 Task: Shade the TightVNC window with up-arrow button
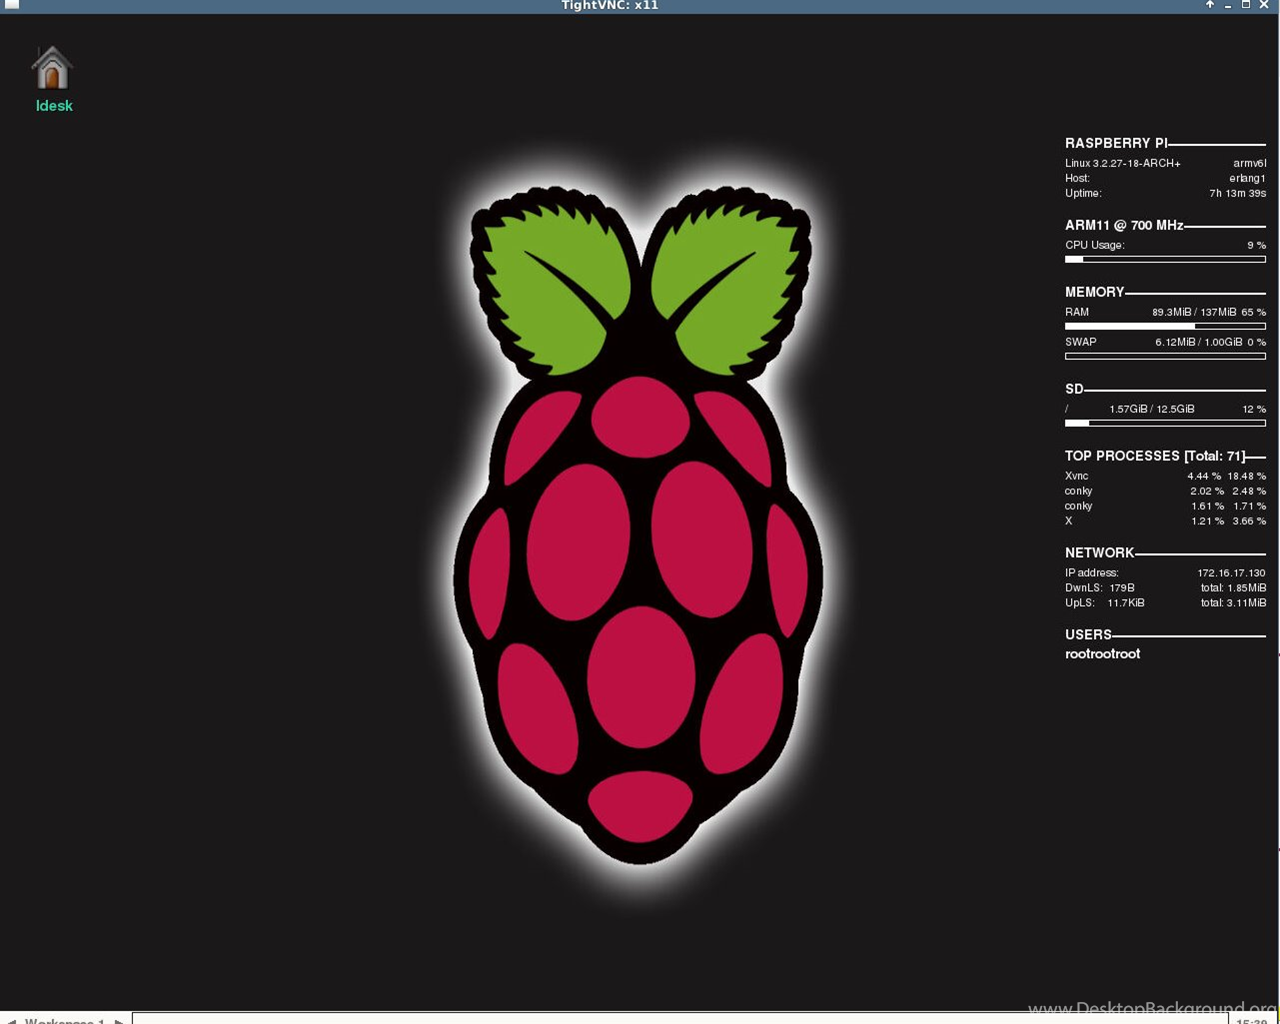[x=1210, y=5]
